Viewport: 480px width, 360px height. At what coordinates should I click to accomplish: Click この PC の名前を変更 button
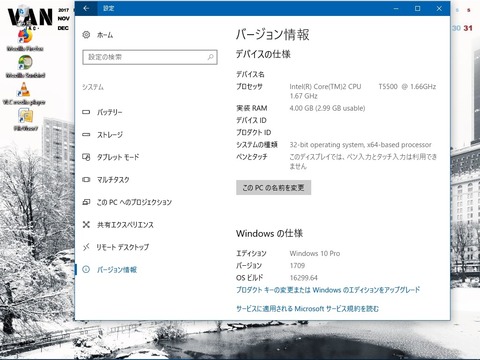tap(273, 188)
